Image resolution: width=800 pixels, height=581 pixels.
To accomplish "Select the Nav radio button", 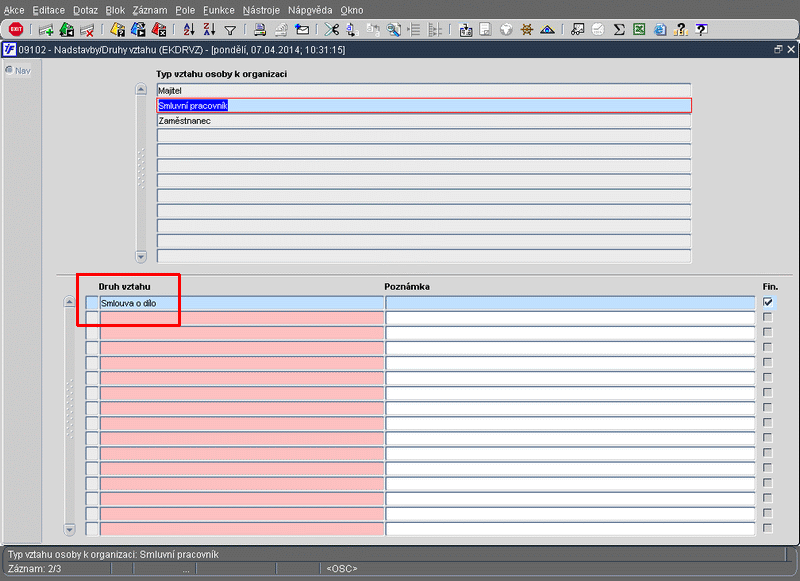I will pyautogui.click(x=9, y=70).
